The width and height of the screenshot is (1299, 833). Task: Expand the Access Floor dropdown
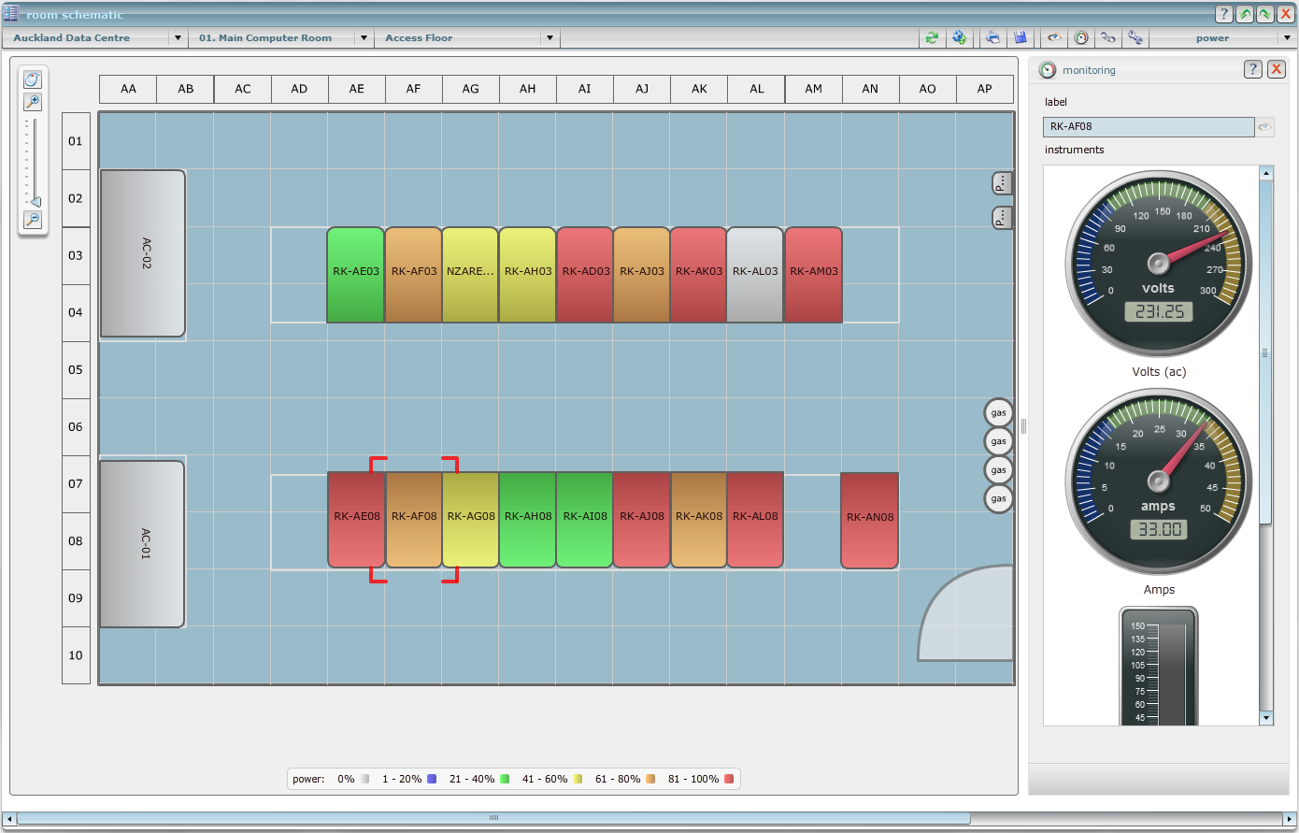549,38
